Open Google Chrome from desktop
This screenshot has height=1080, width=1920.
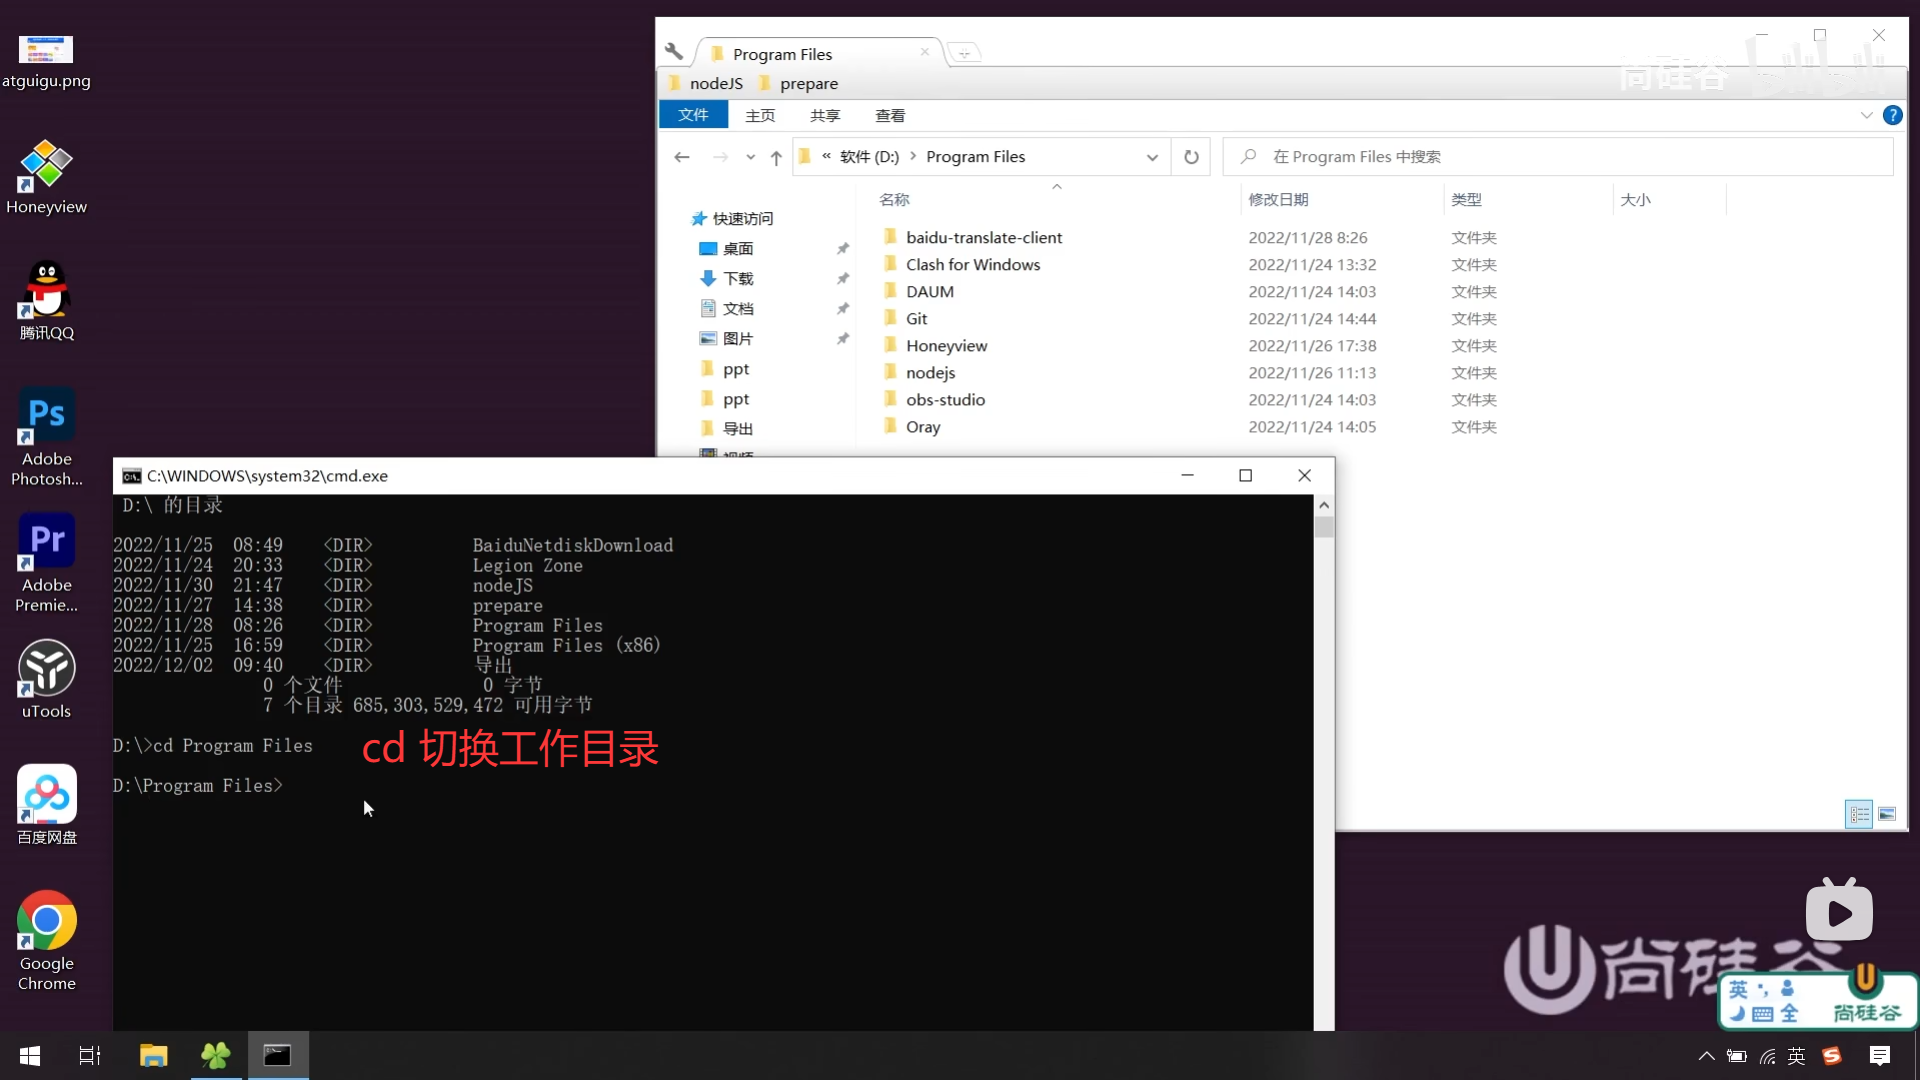(46, 921)
